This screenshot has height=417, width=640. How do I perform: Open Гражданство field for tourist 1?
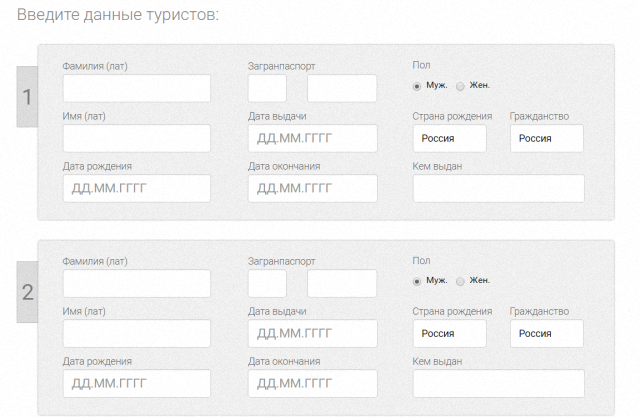coord(546,138)
